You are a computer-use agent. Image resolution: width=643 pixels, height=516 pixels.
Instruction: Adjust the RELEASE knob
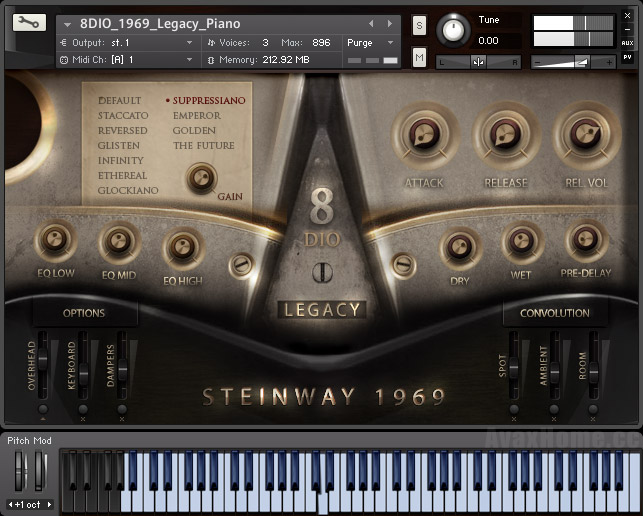506,135
